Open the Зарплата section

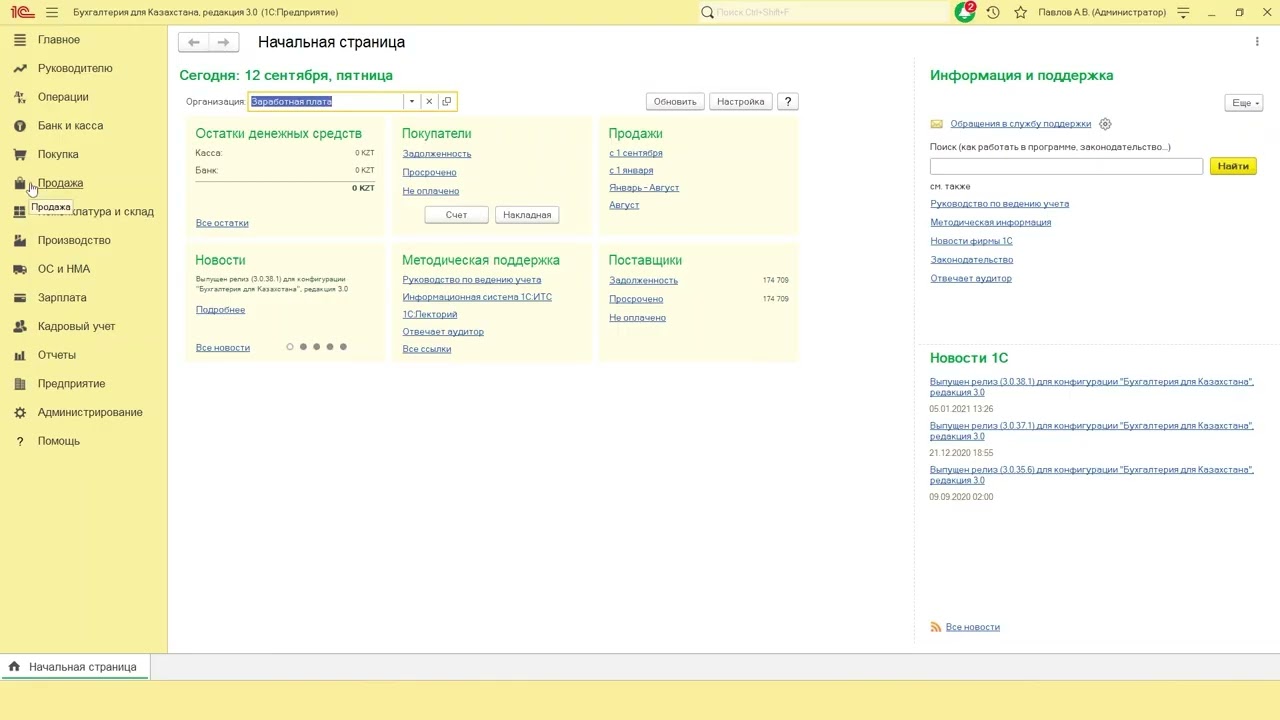tap(62, 298)
